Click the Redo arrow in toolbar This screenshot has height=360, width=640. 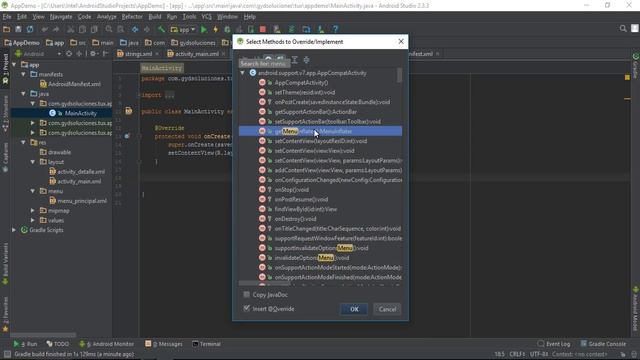tap(56, 29)
